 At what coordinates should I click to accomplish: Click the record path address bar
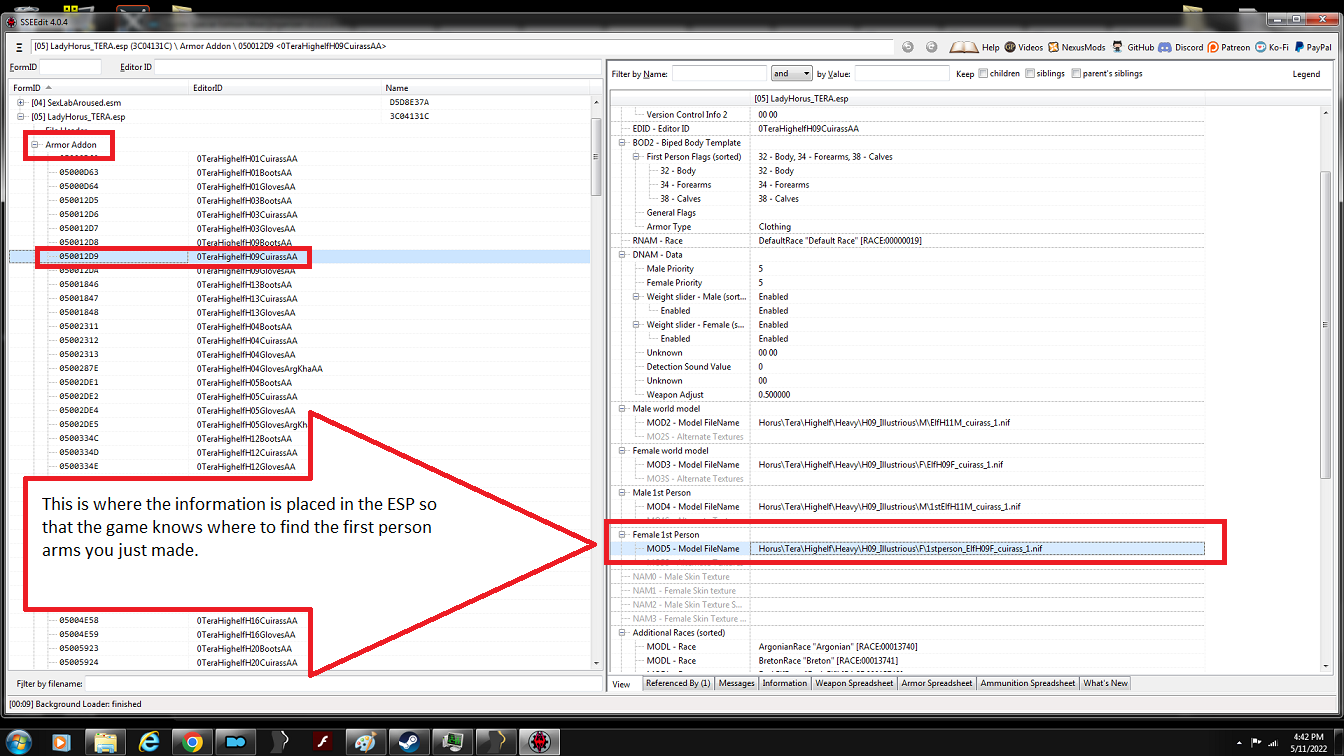pyautogui.click(x=462, y=47)
